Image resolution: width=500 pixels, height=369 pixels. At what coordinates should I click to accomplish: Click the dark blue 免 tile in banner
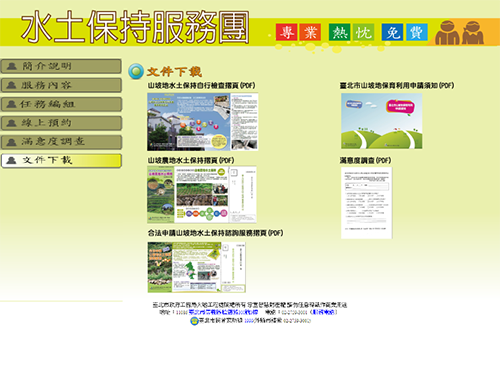392,32
